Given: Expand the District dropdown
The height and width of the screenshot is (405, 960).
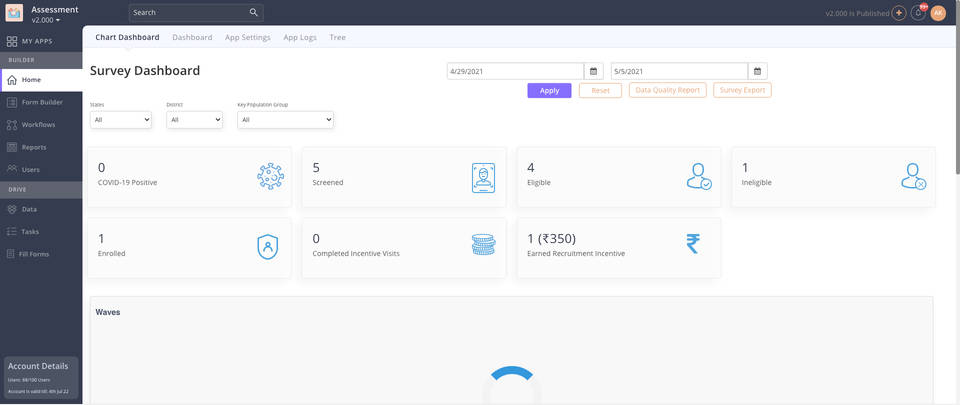Looking at the screenshot, I should [x=194, y=120].
